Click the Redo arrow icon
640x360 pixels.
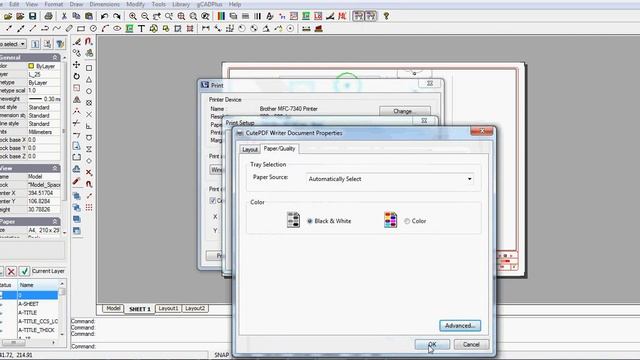117,16
